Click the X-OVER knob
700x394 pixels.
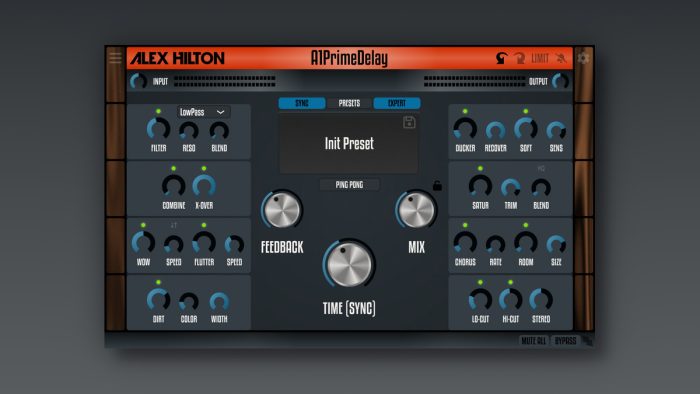tap(204, 186)
